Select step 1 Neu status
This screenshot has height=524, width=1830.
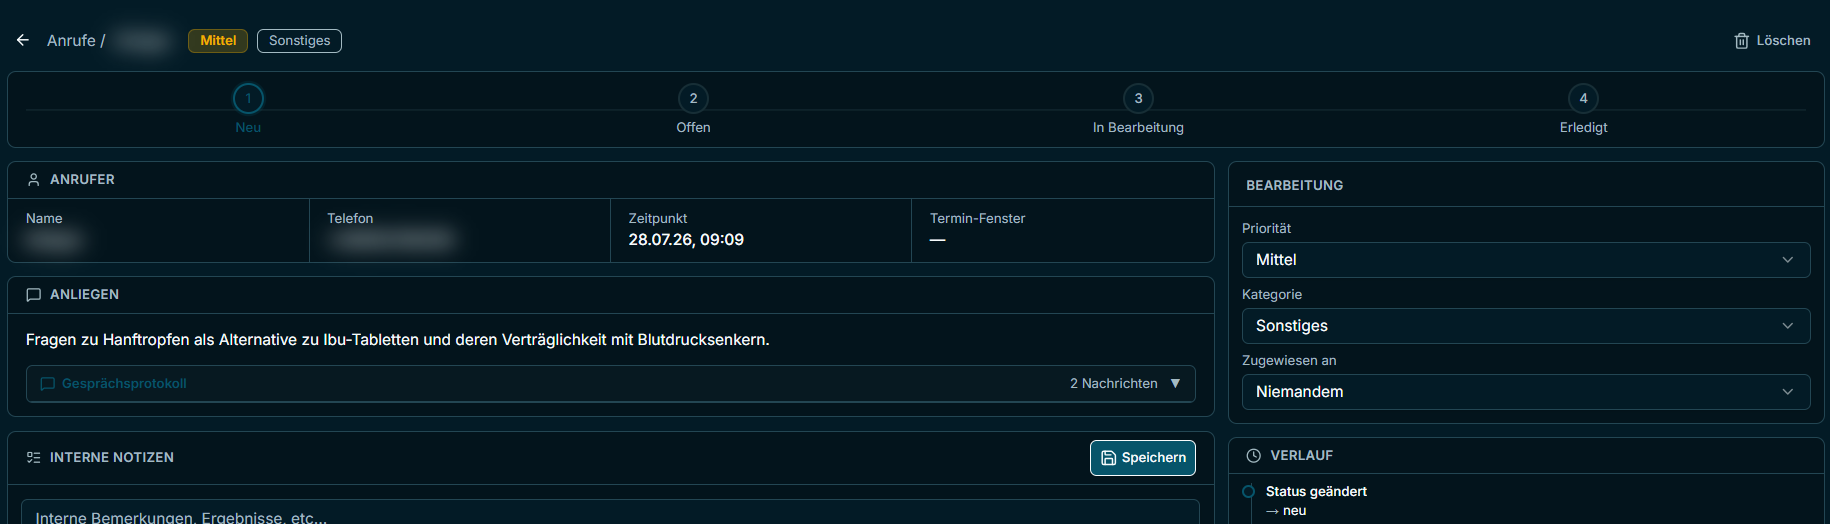pyautogui.click(x=248, y=99)
